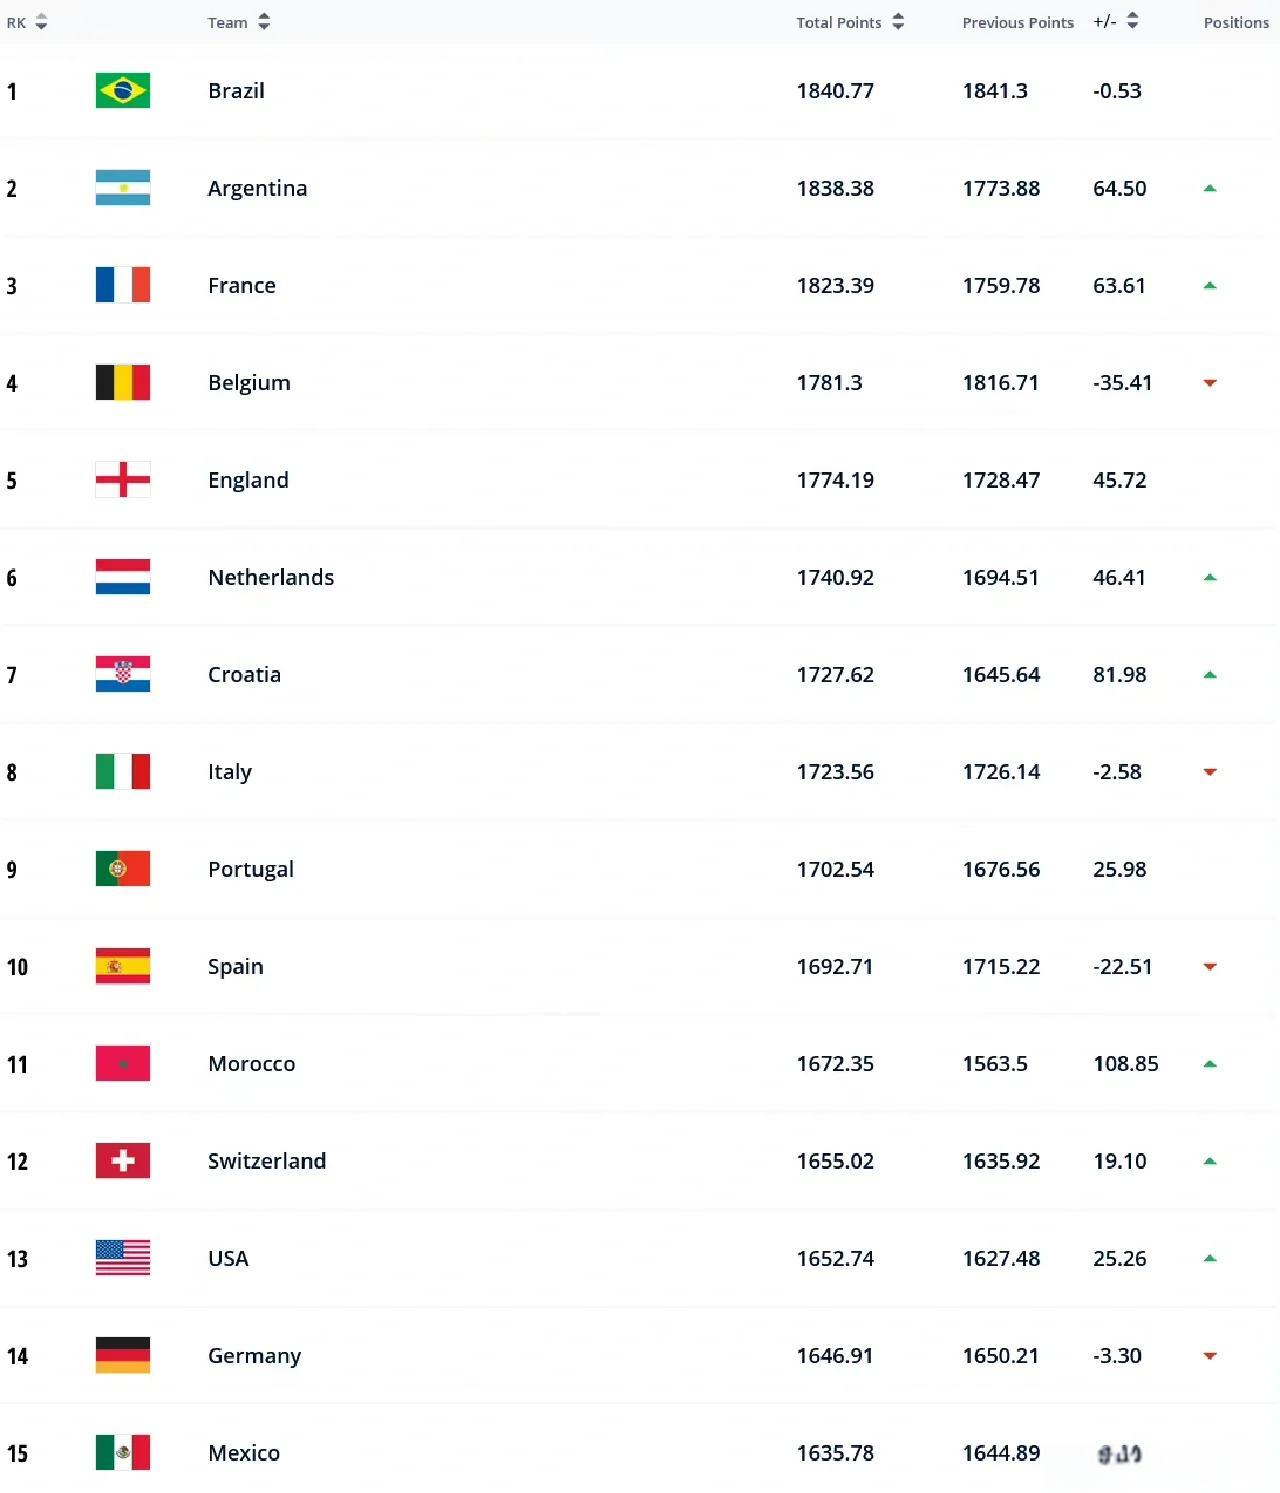This screenshot has height=1493, width=1280.
Task: Sort by +/- column arrows
Action: [x=1132, y=22]
